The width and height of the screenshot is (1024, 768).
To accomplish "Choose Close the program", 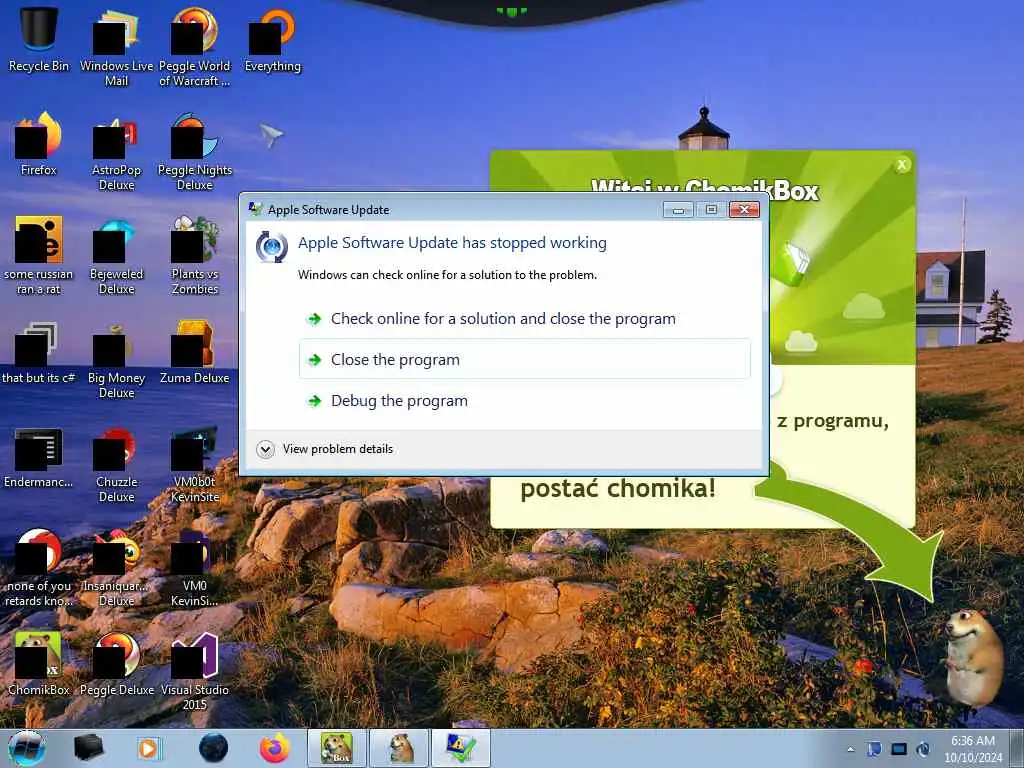I will pyautogui.click(x=524, y=359).
